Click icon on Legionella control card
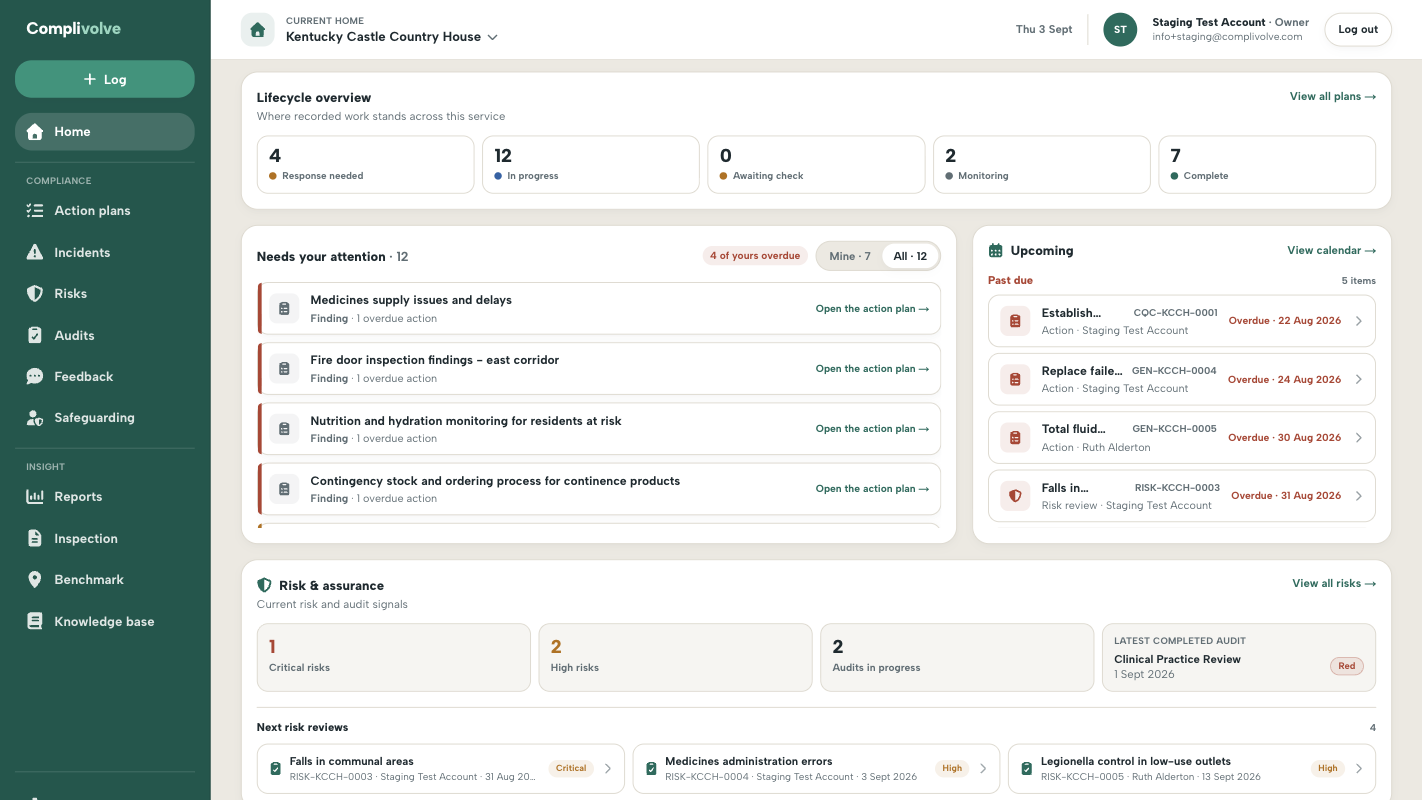 1027,768
